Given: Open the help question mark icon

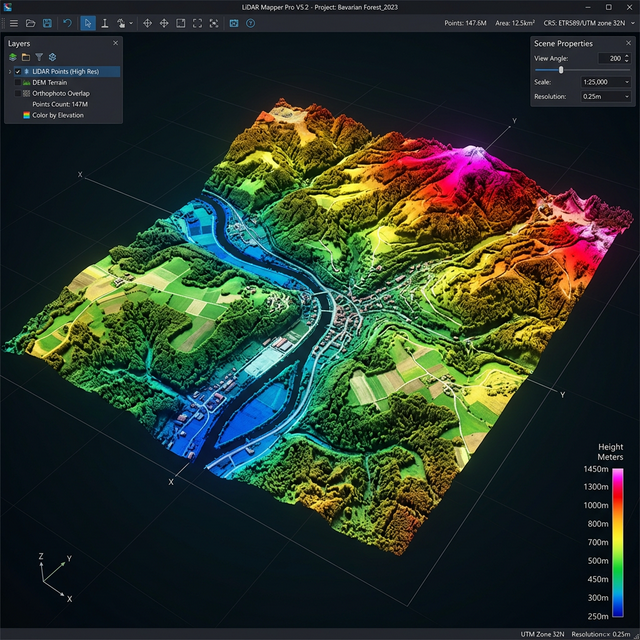Looking at the screenshot, I should click(x=250, y=22).
